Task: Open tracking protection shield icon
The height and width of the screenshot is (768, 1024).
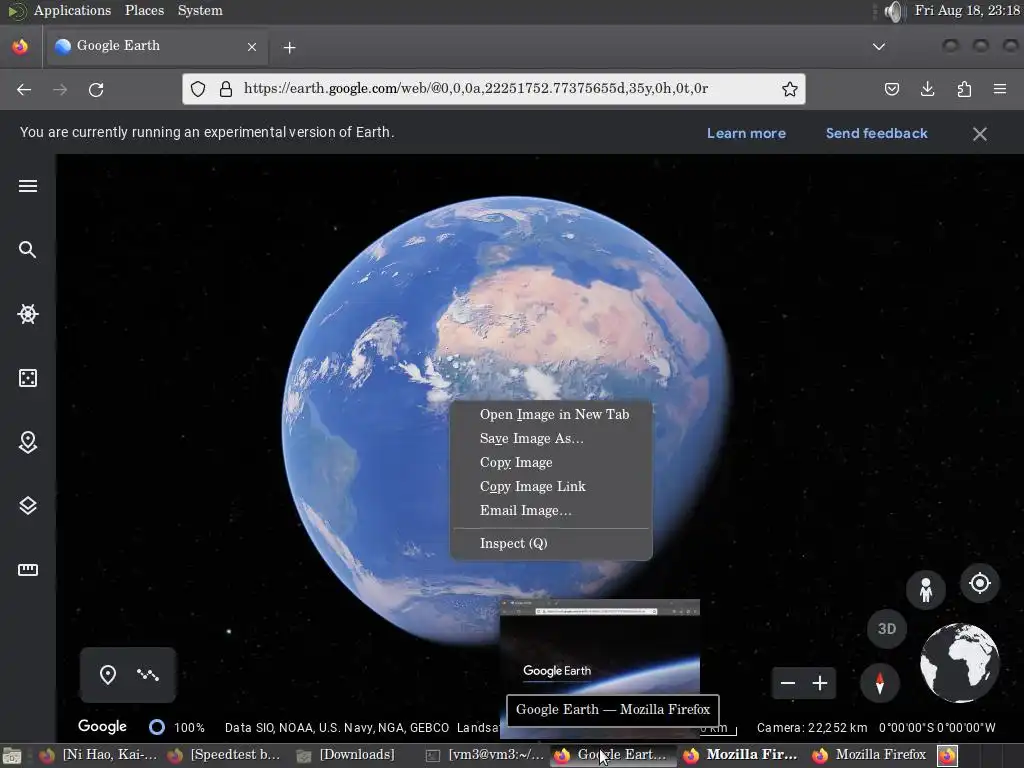Action: point(198,89)
